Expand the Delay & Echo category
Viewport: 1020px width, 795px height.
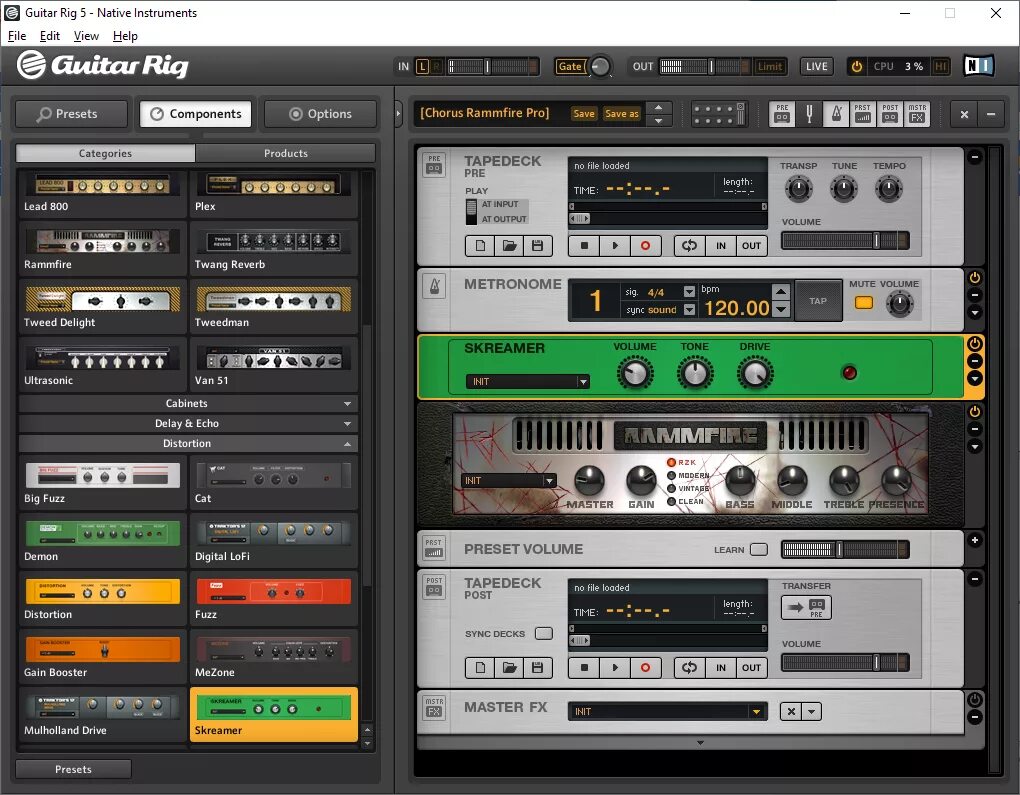point(188,424)
